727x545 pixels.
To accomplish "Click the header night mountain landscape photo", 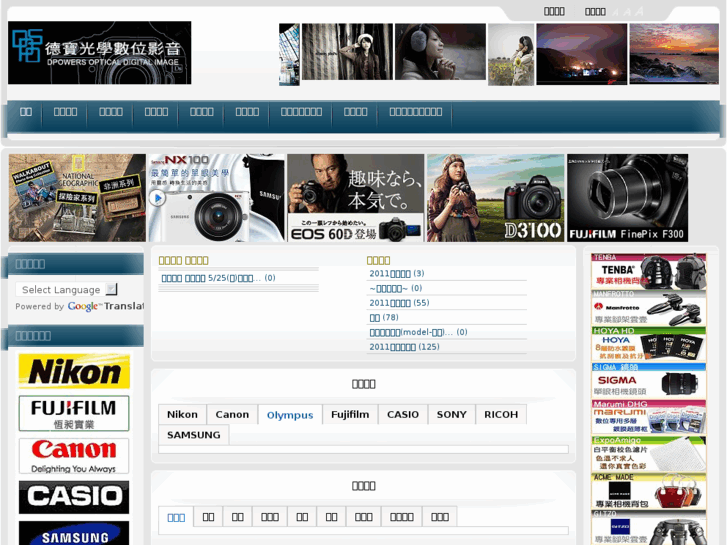I will click(x=582, y=54).
